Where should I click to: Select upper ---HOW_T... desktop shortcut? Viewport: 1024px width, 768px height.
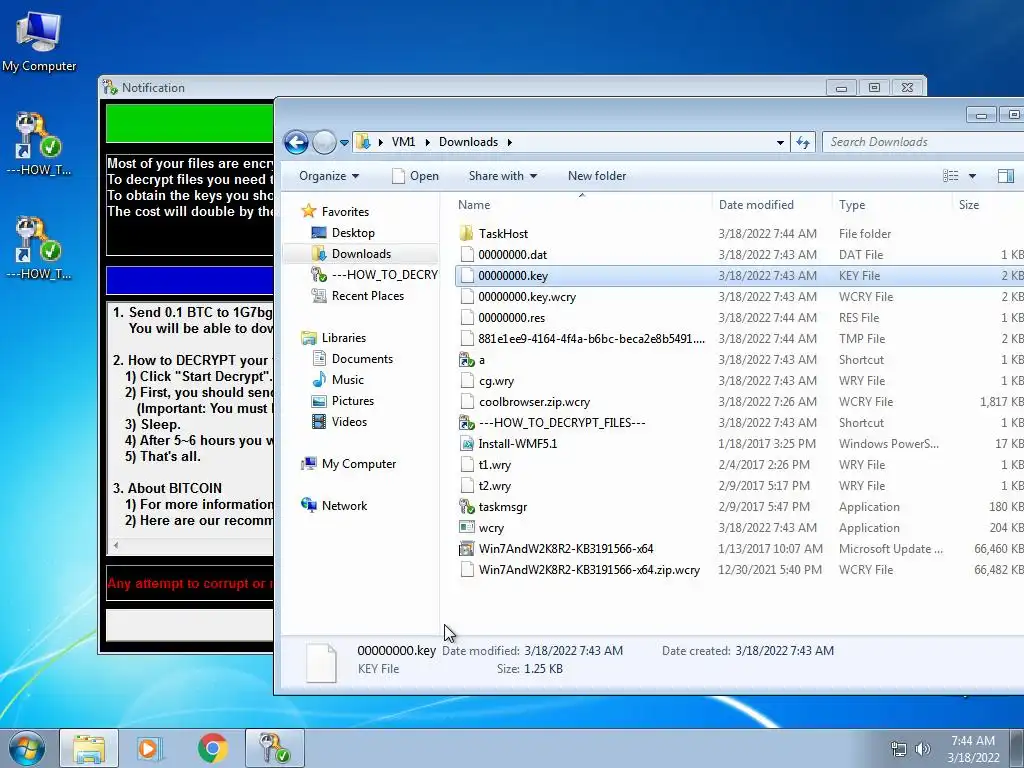click(x=39, y=144)
